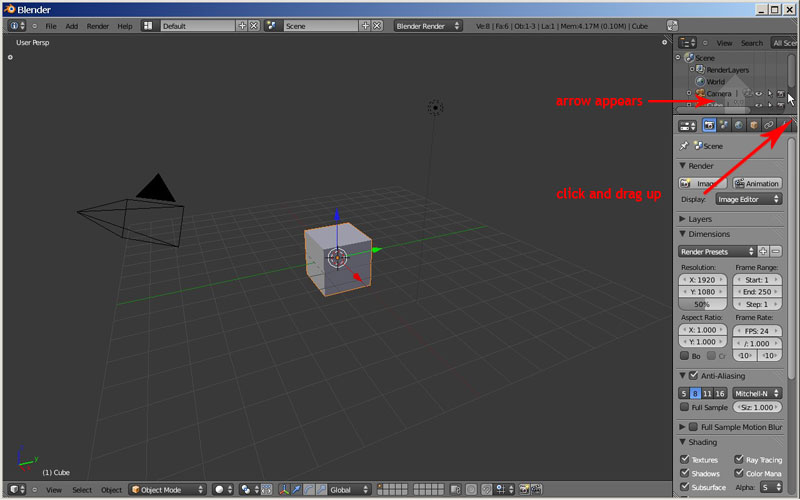Select 16 anti-aliasing samples

(720, 393)
